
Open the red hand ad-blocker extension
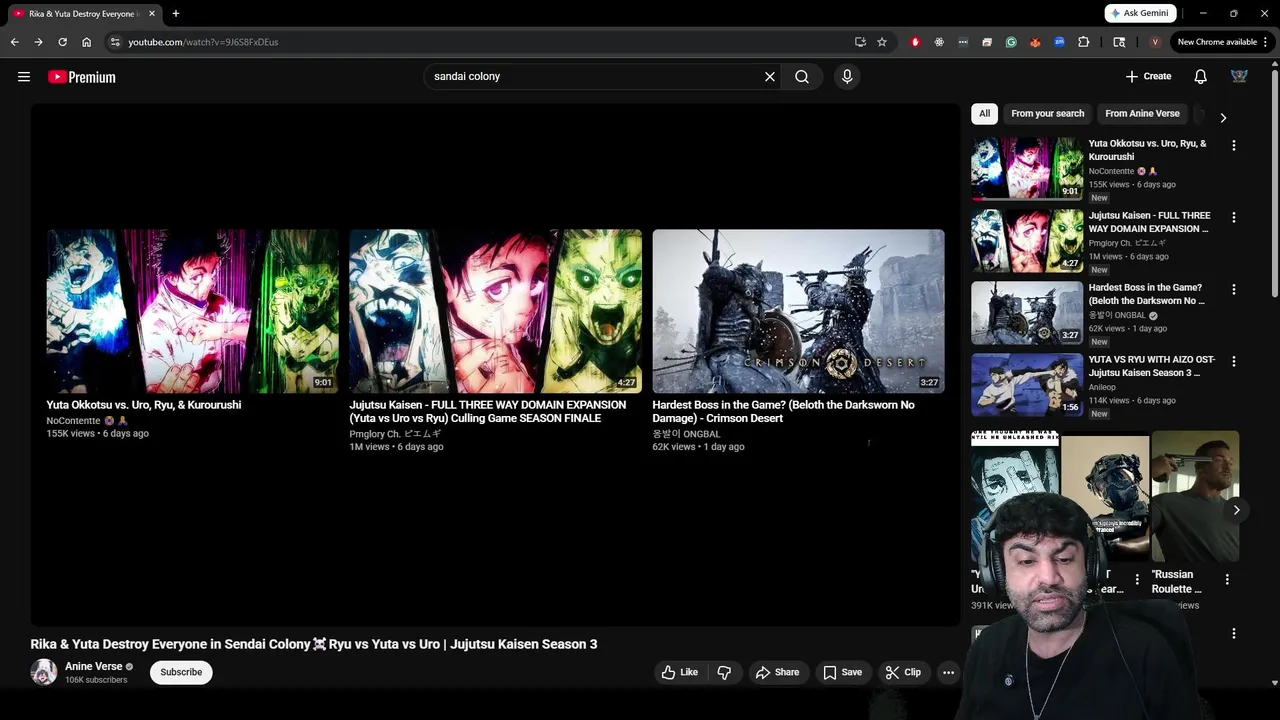click(x=915, y=42)
